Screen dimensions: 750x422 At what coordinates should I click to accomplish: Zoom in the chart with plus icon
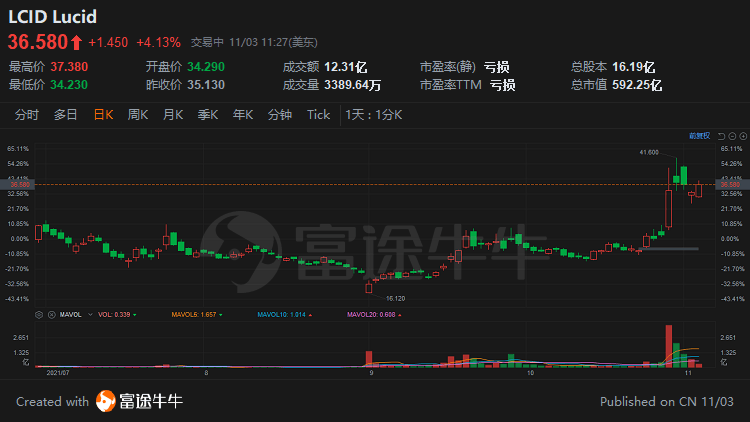[743, 136]
